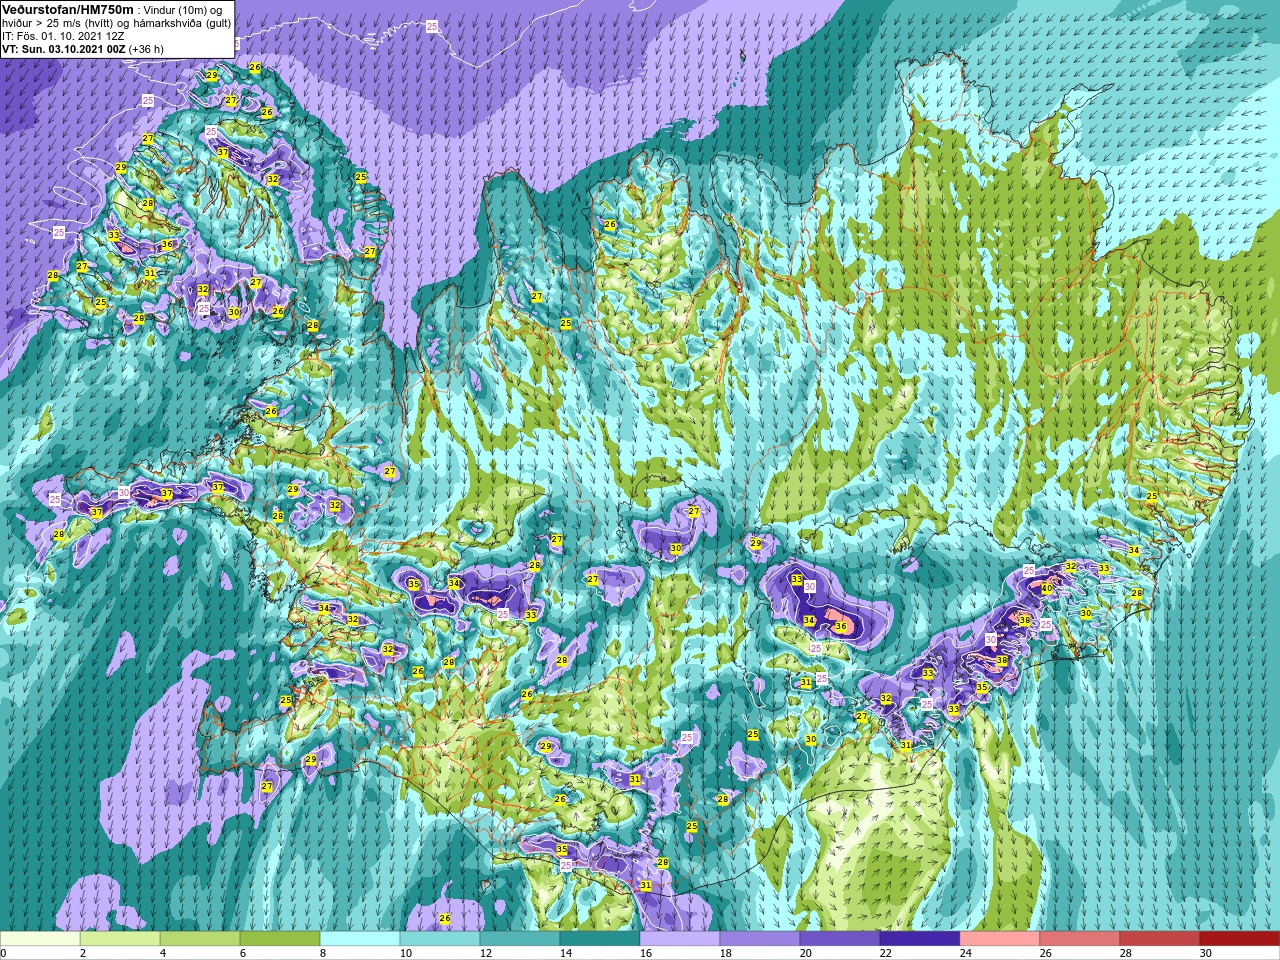Click the legend scale number 26
This screenshot has height=960, width=1280.
(x=1046, y=953)
